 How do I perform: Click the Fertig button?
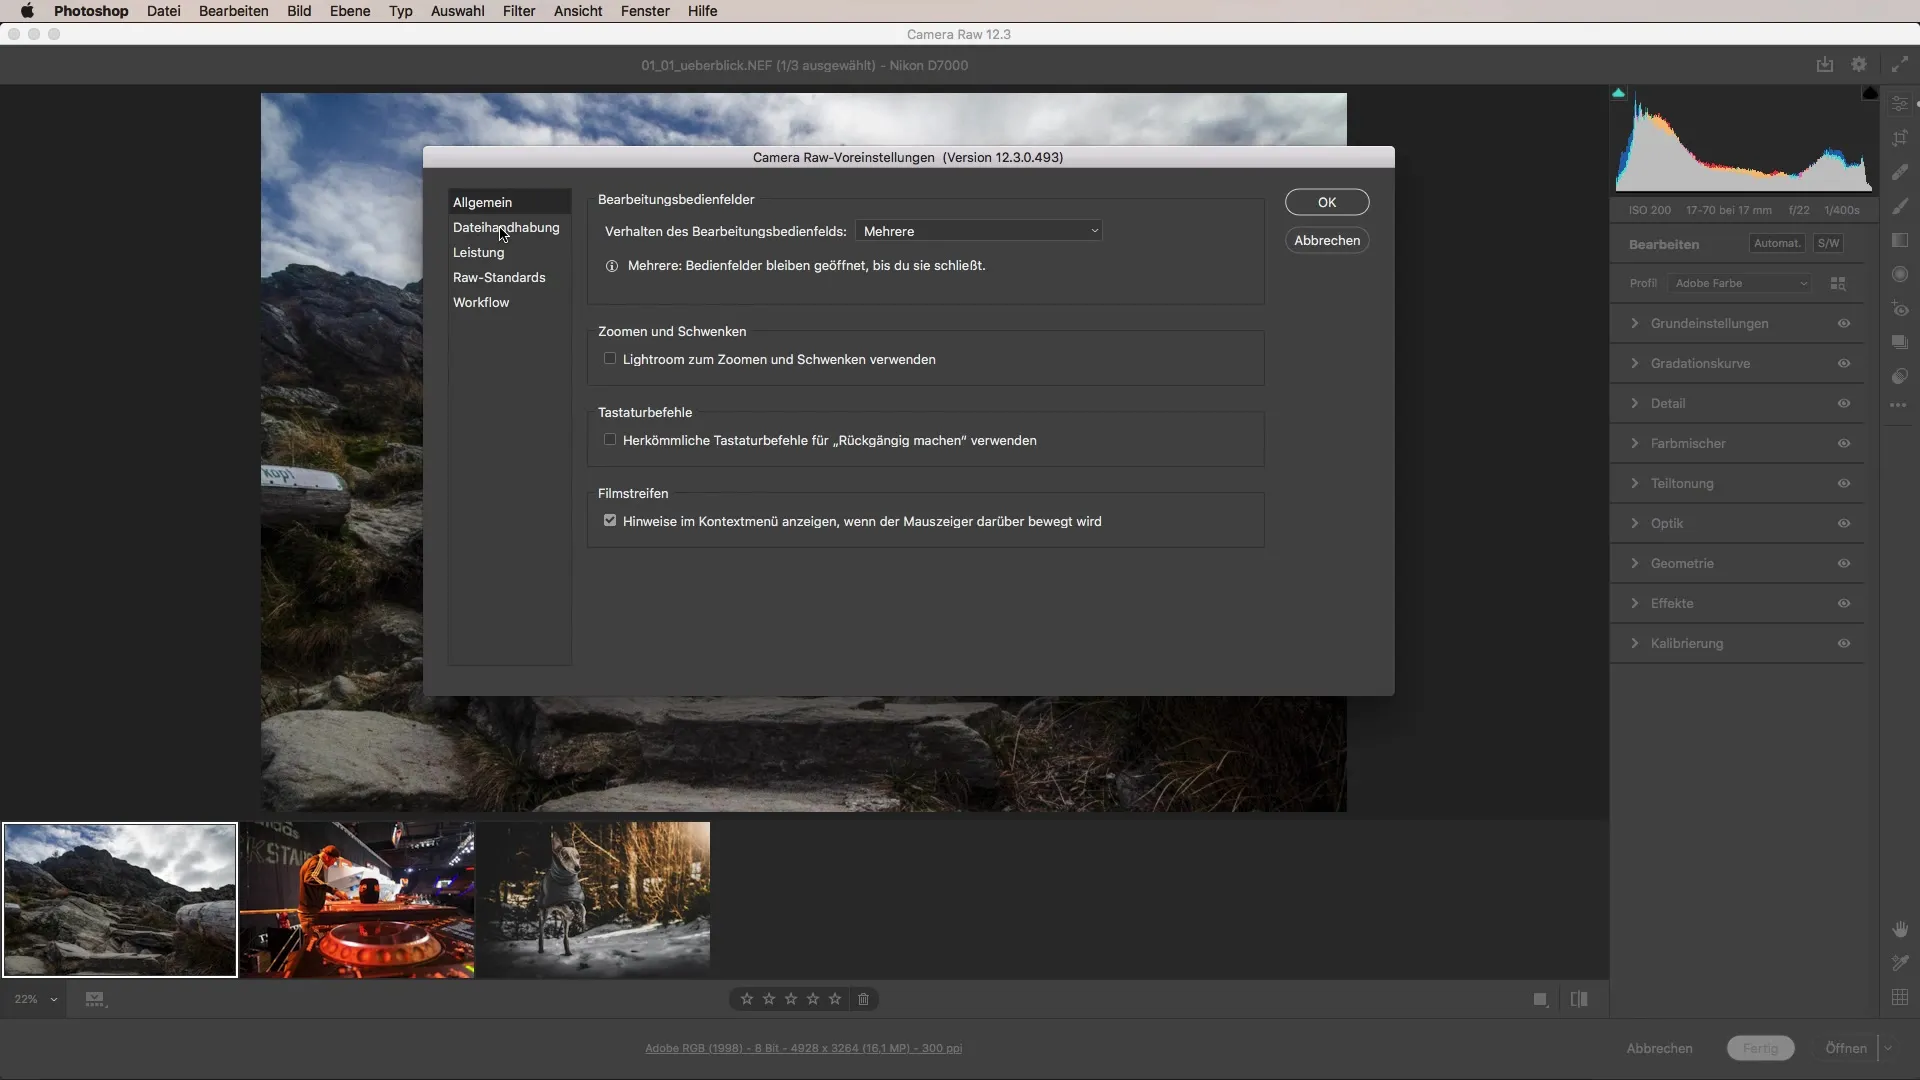pyautogui.click(x=1760, y=1048)
